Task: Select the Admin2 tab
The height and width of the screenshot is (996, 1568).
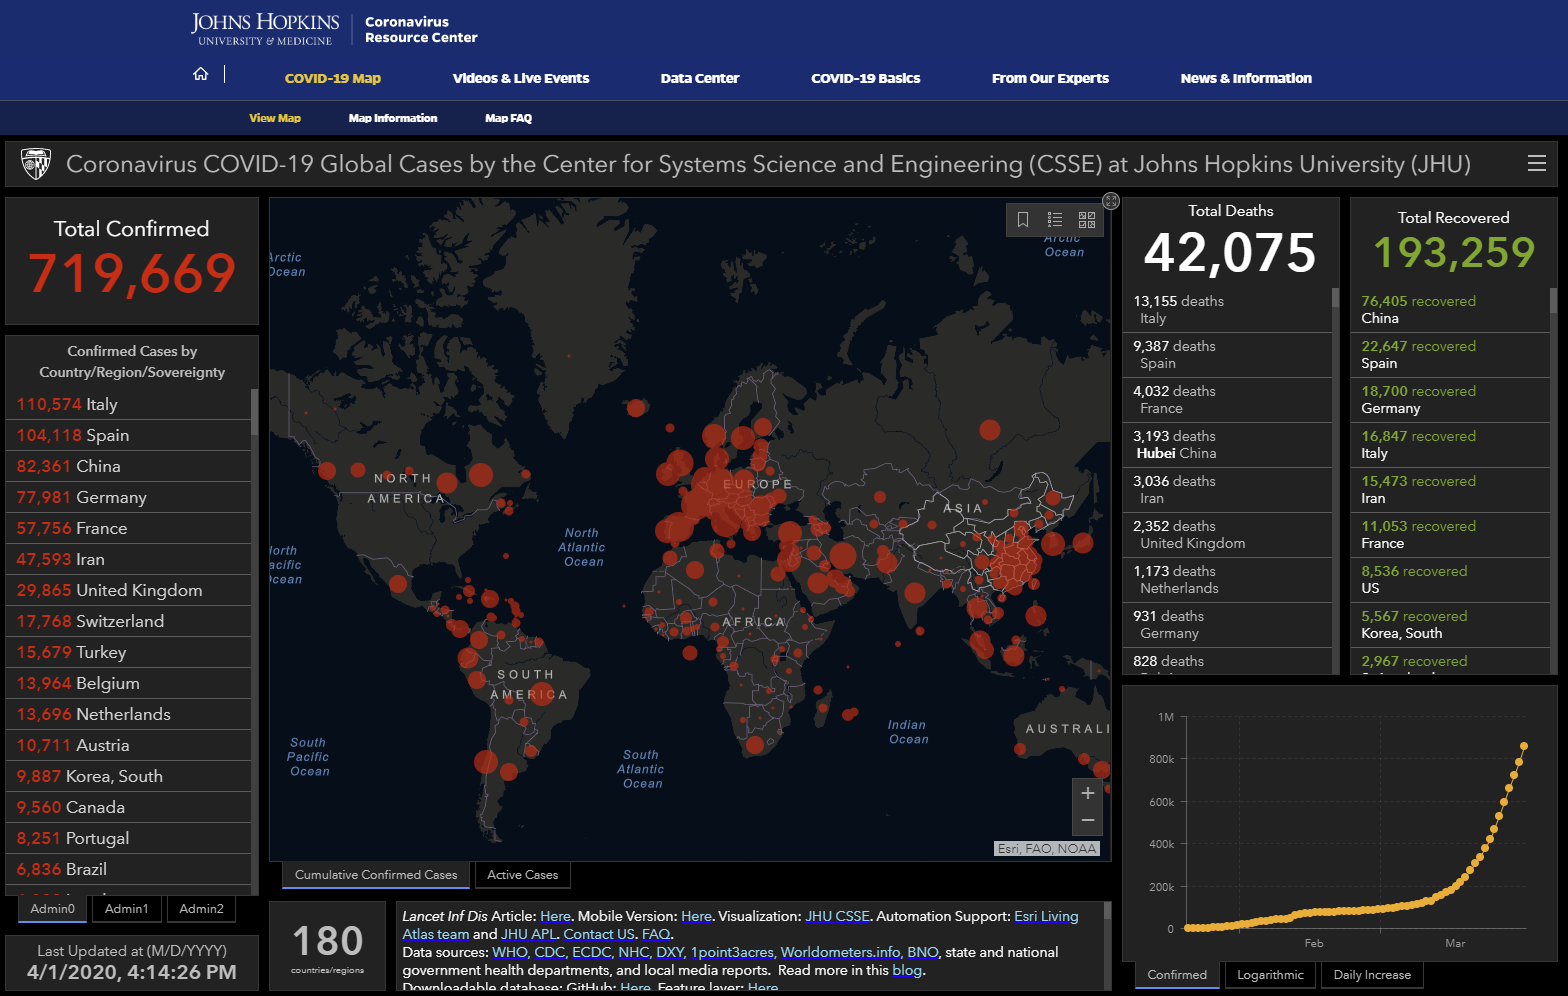Action: [202, 909]
